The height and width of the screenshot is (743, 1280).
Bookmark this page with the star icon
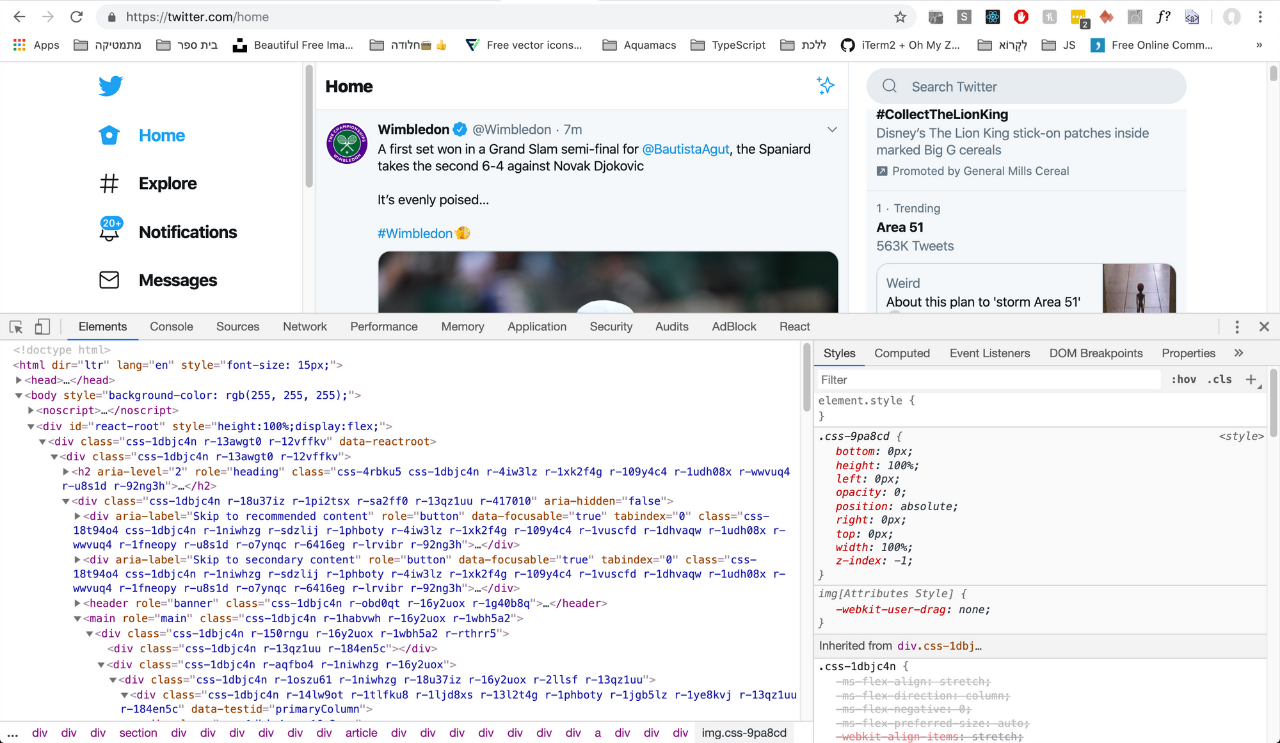coord(900,17)
